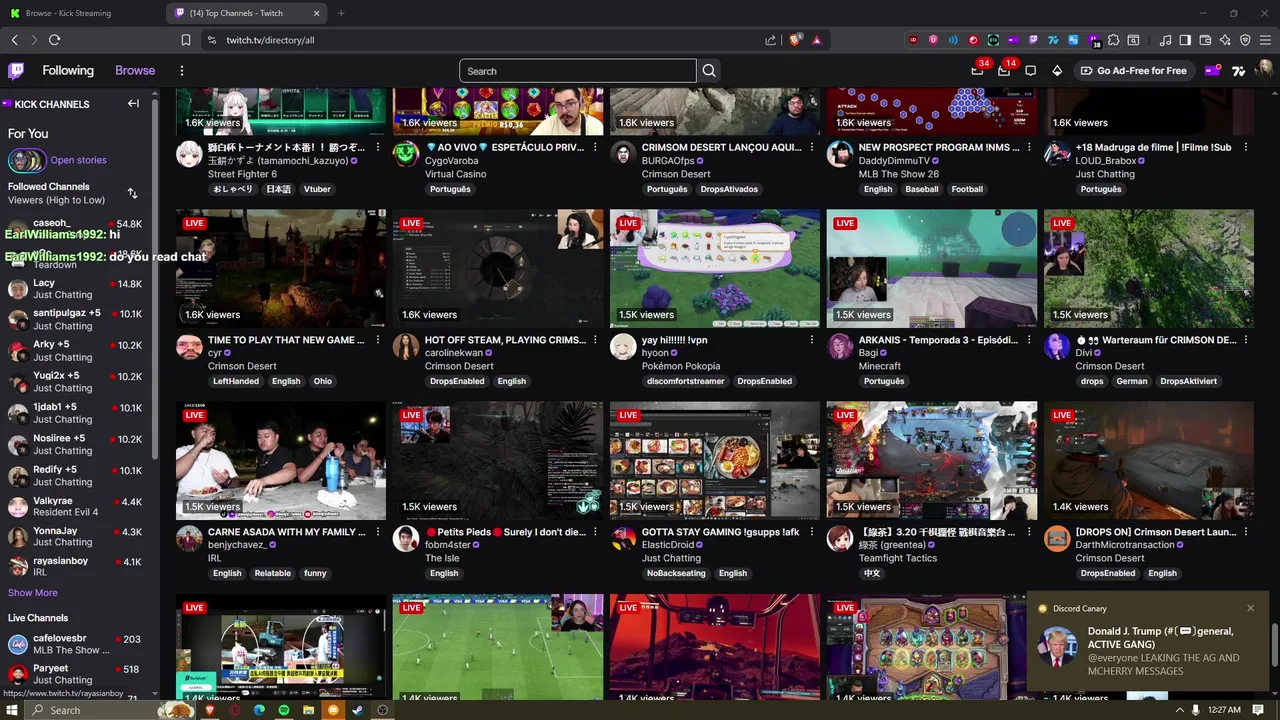This screenshot has width=1280, height=720.
Task: Close the Discord Canary notification
Action: [x=1250, y=608]
